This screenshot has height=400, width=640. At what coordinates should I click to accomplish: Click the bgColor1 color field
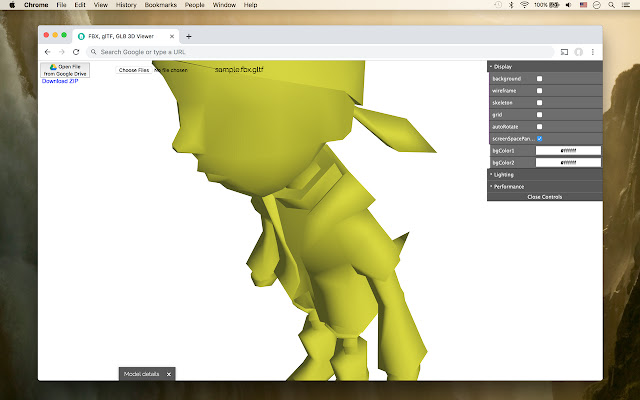pyautogui.click(x=568, y=151)
